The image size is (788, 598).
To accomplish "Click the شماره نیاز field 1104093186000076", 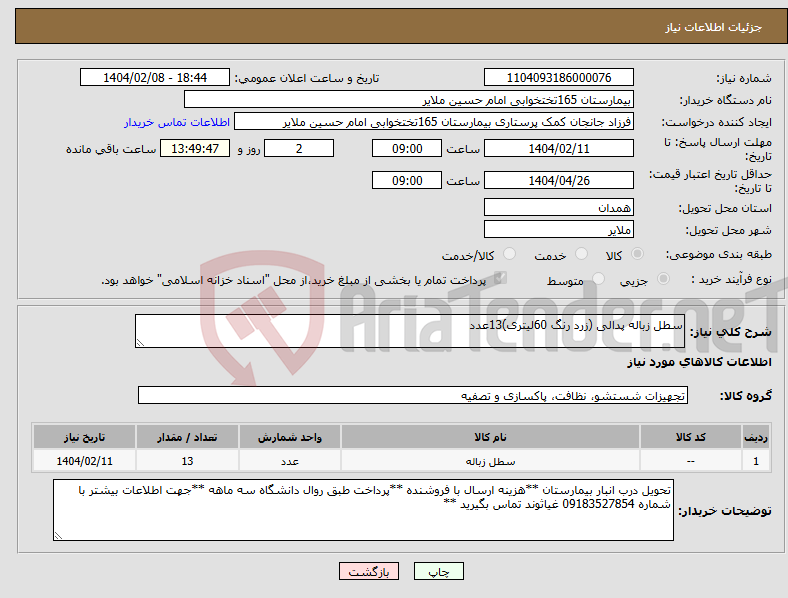I will tap(559, 77).
